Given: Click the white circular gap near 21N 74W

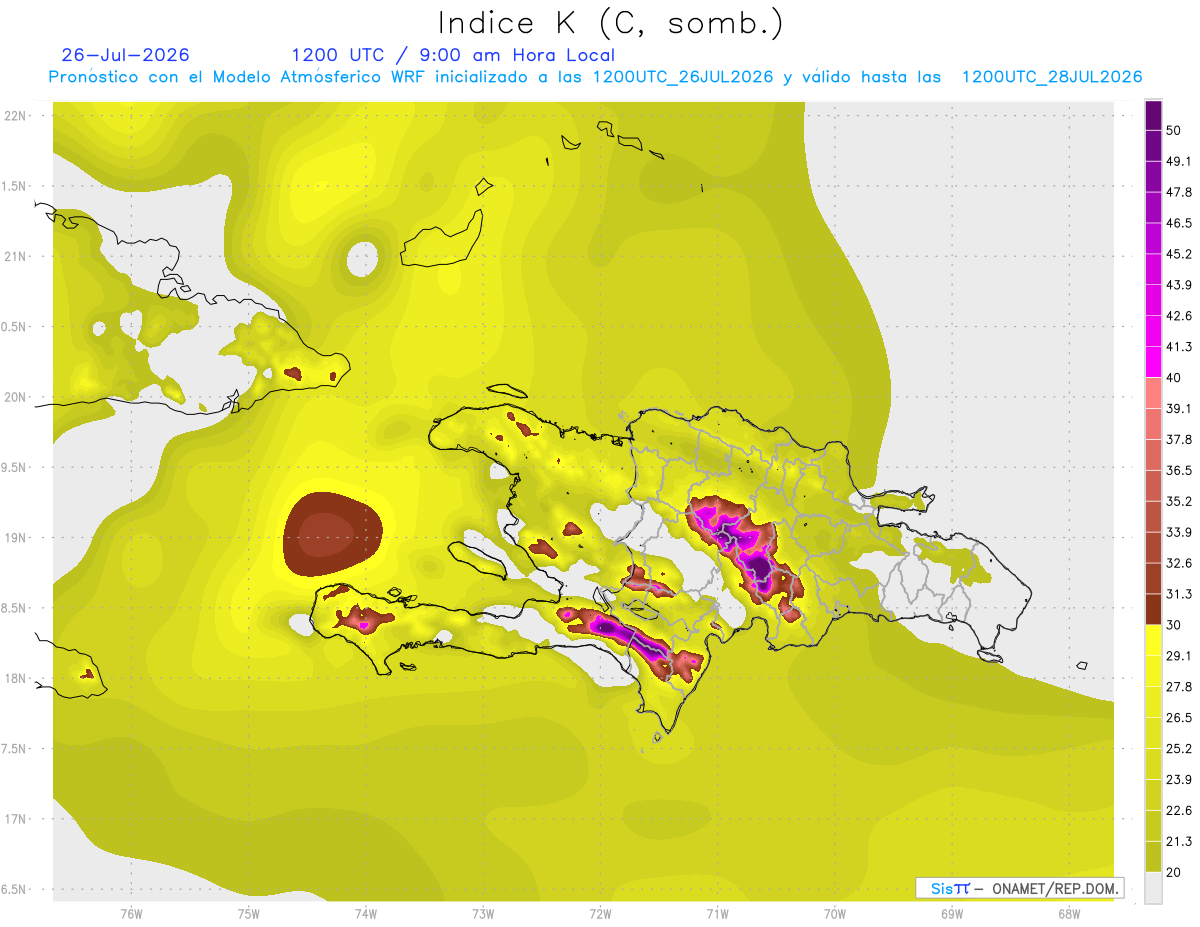Looking at the screenshot, I should pyautogui.click(x=362, y=261).
